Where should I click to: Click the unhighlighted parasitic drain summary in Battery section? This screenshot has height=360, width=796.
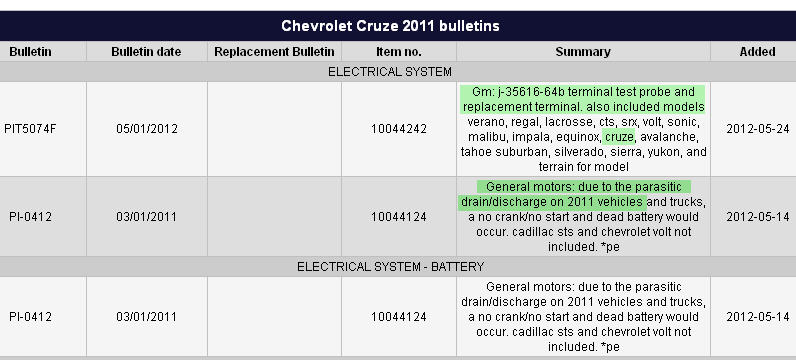(583, 317)
